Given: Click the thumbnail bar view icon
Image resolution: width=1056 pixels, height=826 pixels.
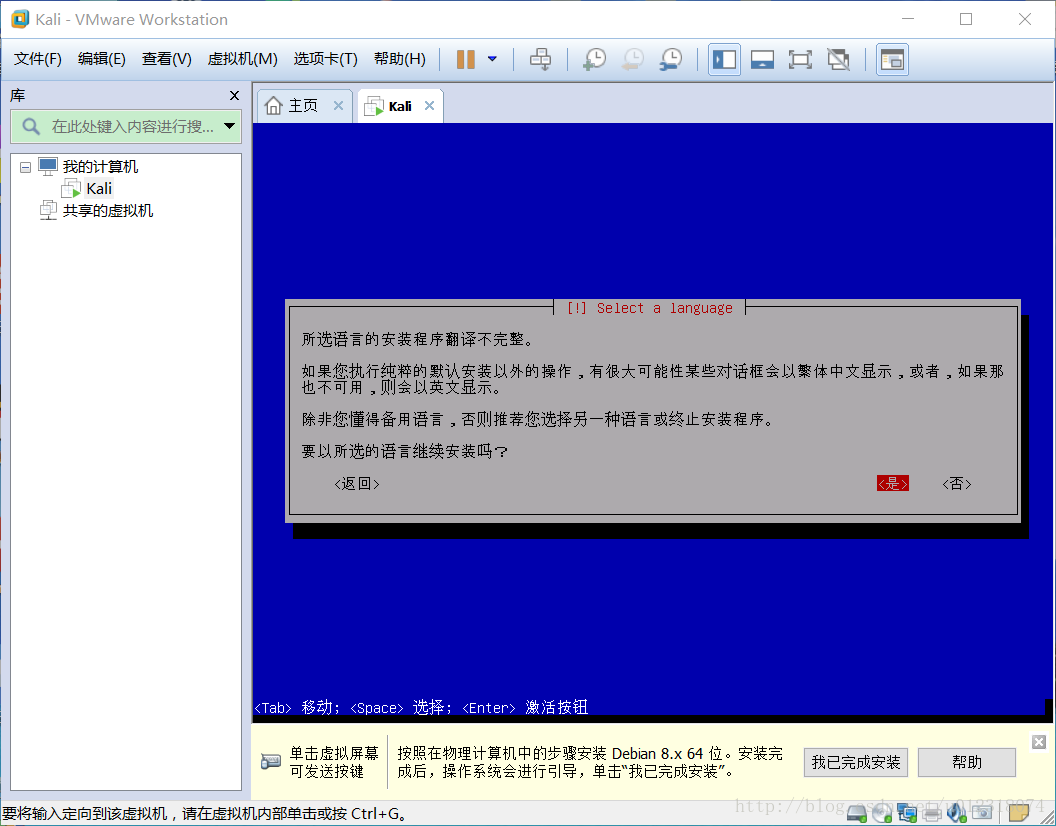Looking at the screenshot, I should (762, 59).
